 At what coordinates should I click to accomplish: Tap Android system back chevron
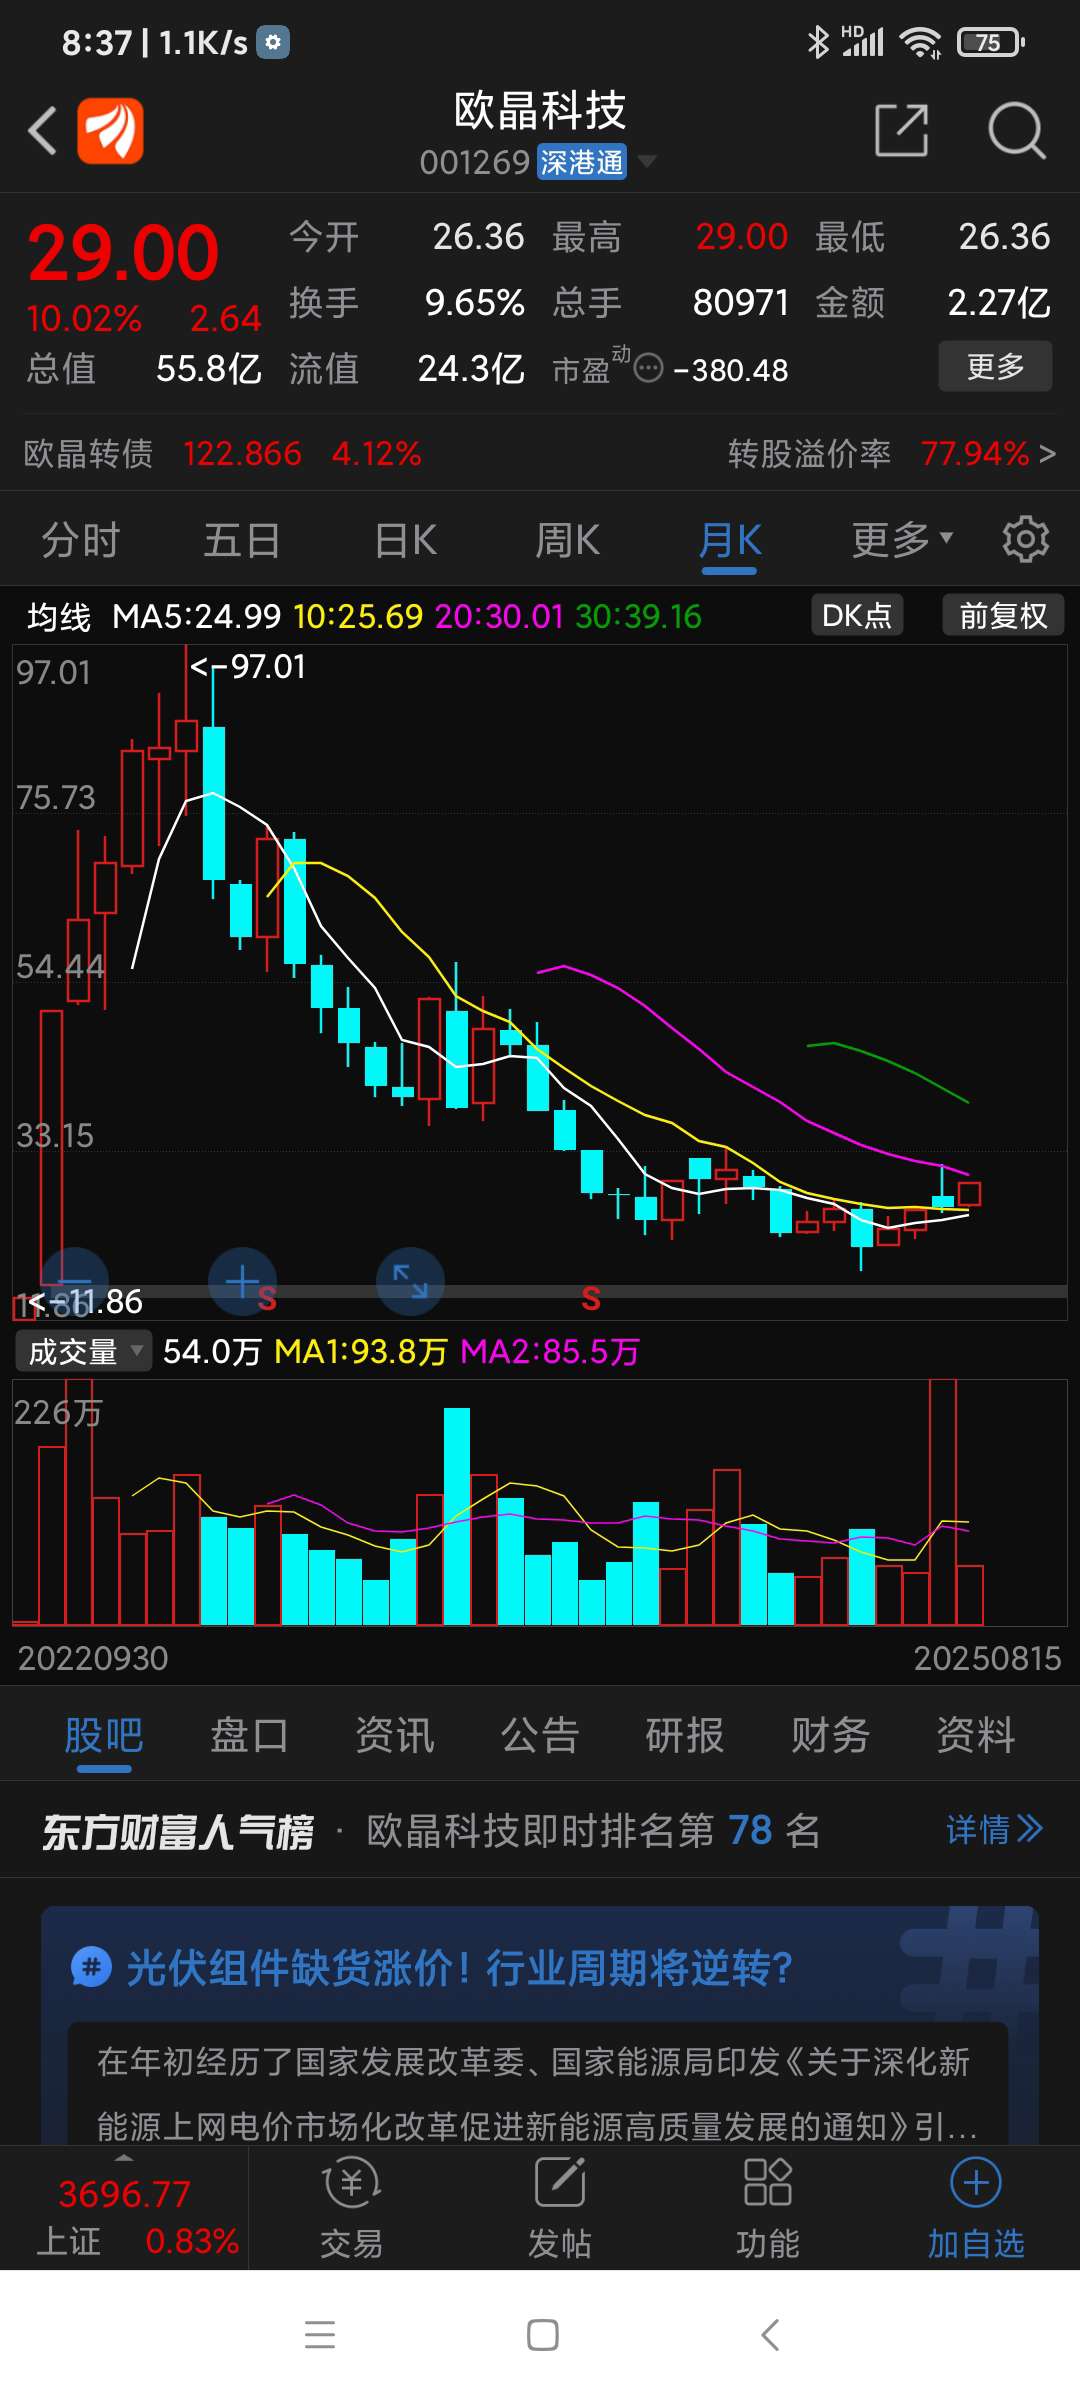[x=769, y=2335]
